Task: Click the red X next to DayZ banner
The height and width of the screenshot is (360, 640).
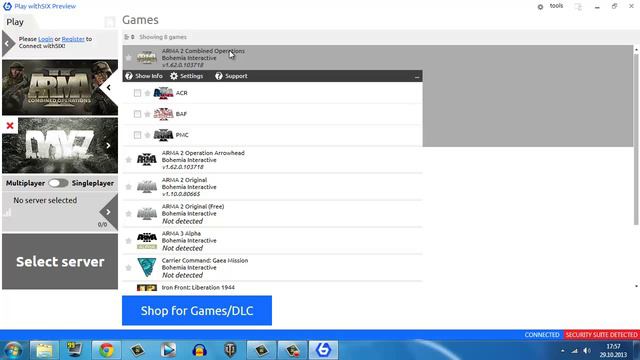Action: [x=10, y=126]
